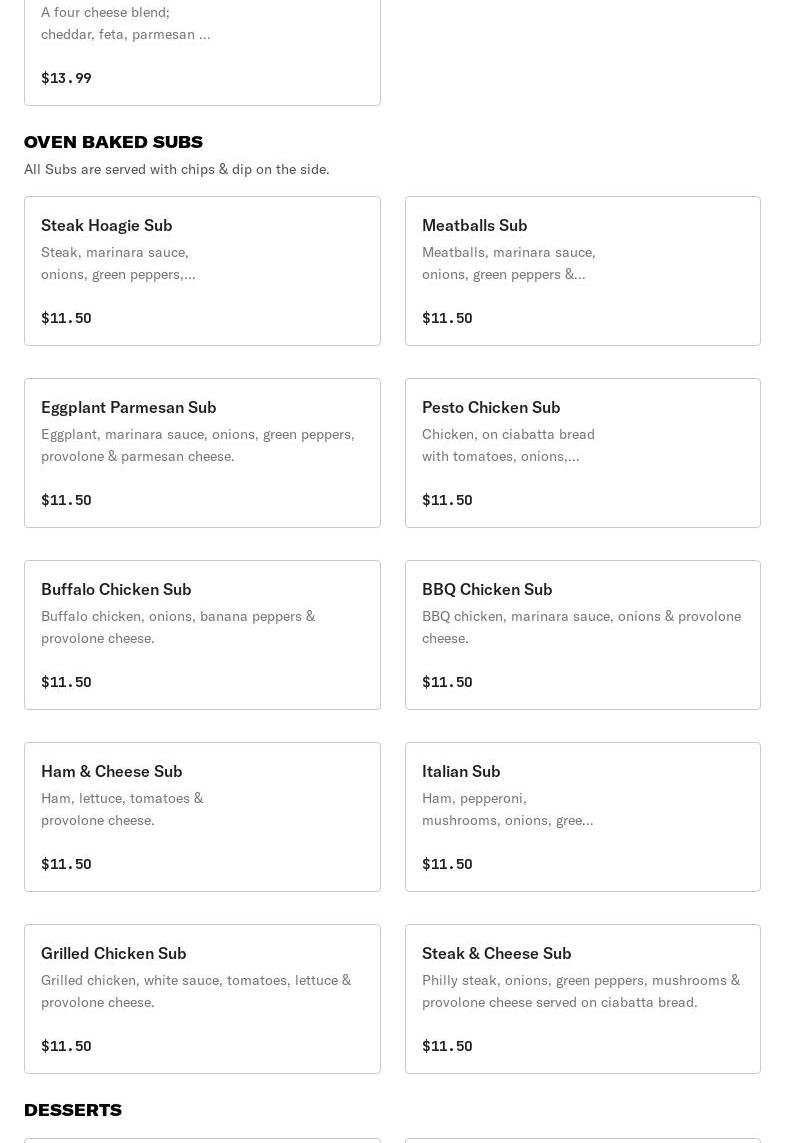Click the Oven Baked Subs heading
The image size is (785, 1143).
click(x=113, y=142)
